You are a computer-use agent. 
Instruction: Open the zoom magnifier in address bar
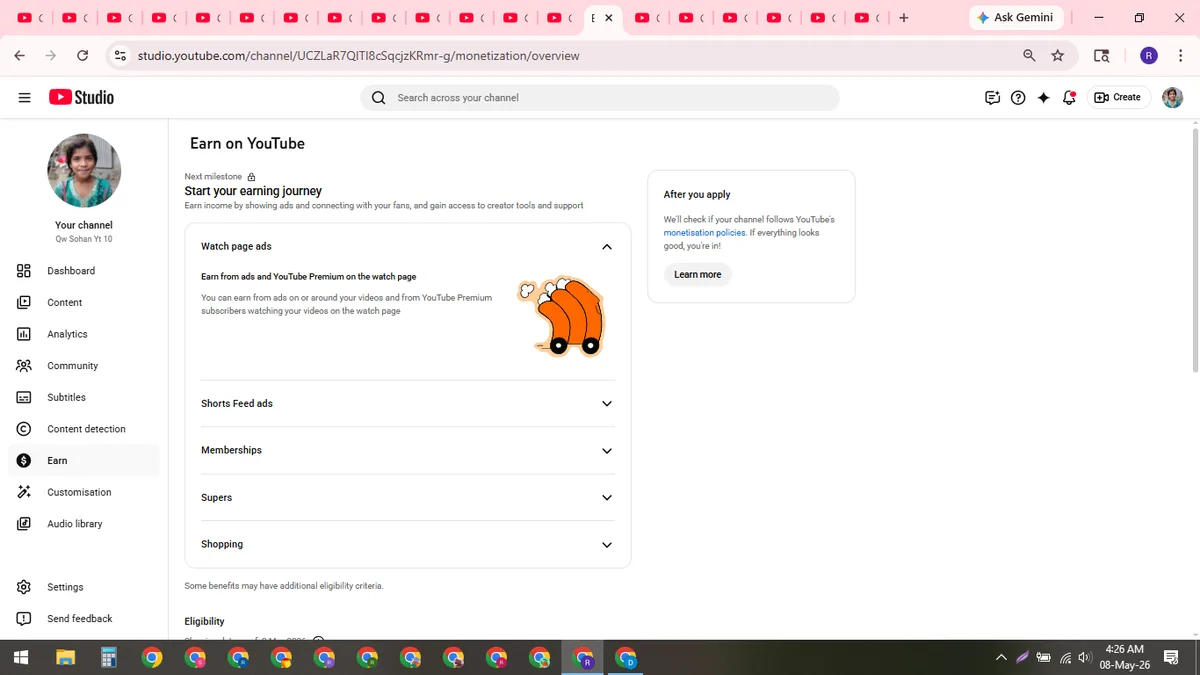pos(1029,56)
